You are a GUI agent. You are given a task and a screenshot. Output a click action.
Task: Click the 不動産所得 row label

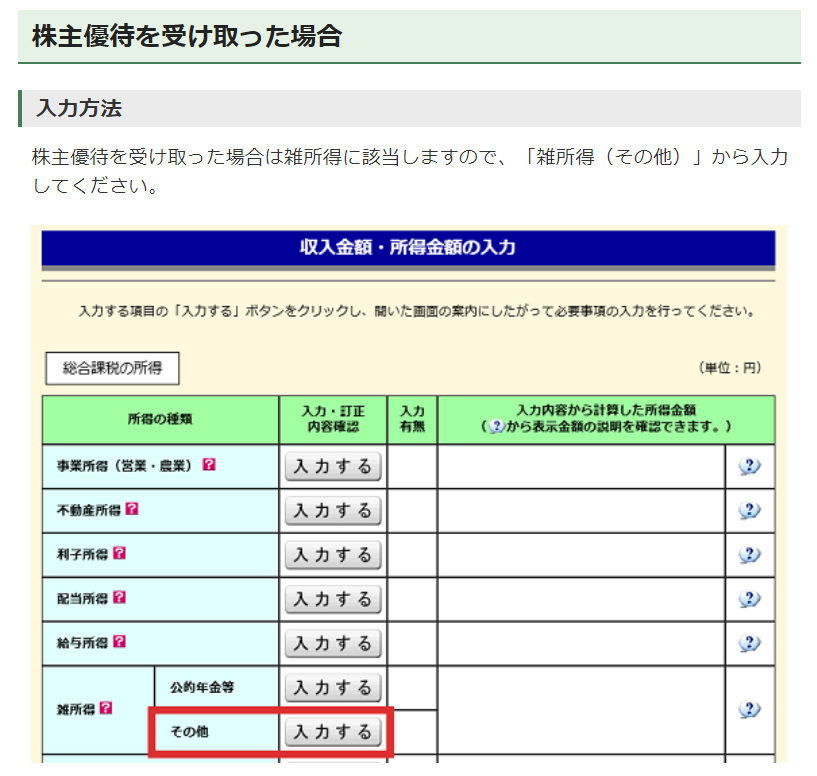[89, 510]
